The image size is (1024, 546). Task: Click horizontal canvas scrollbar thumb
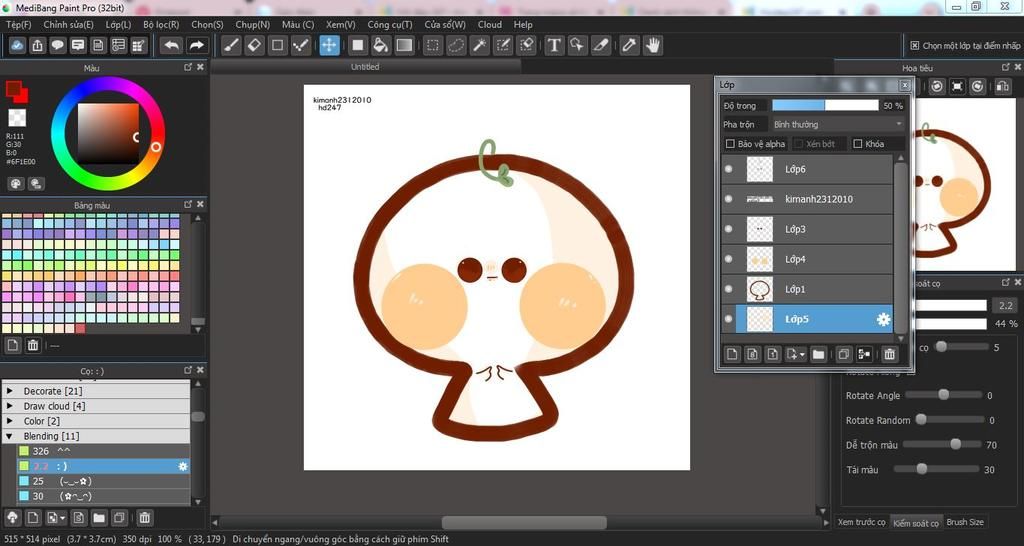524,522
